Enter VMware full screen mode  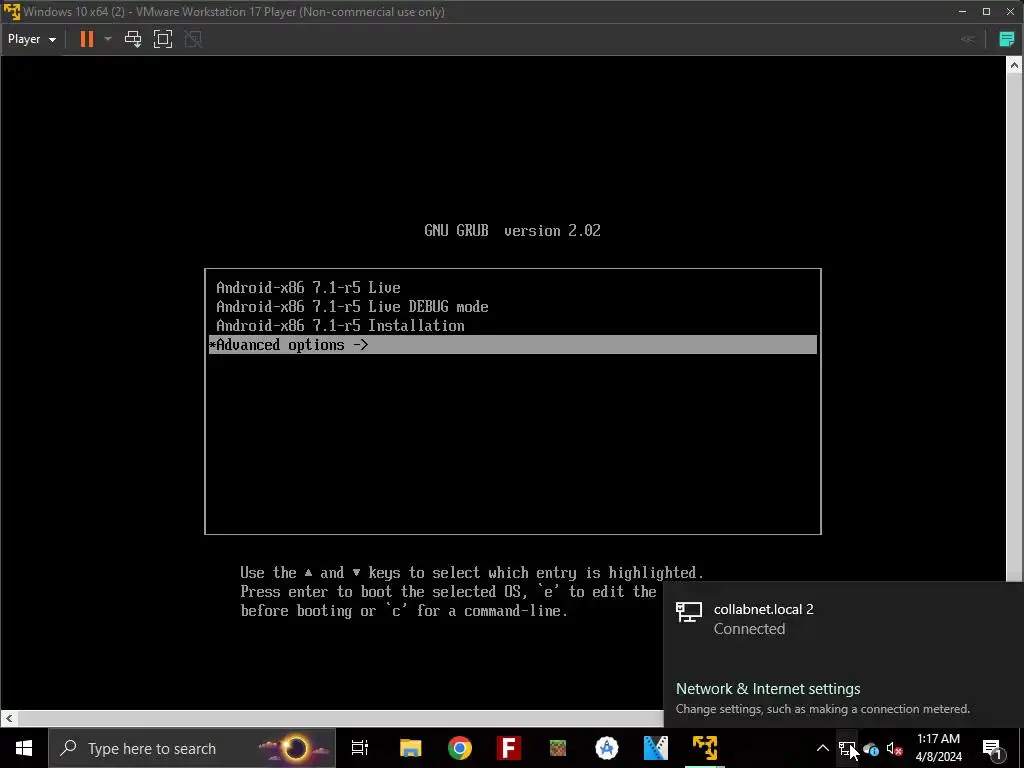[x=163, y=39]
